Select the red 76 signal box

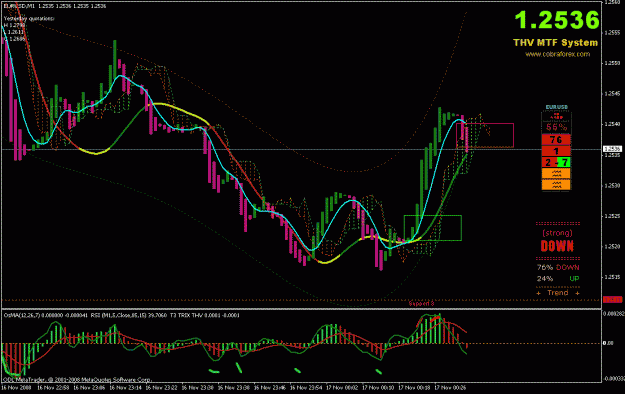pyautogui.click(x=556, y=140)
